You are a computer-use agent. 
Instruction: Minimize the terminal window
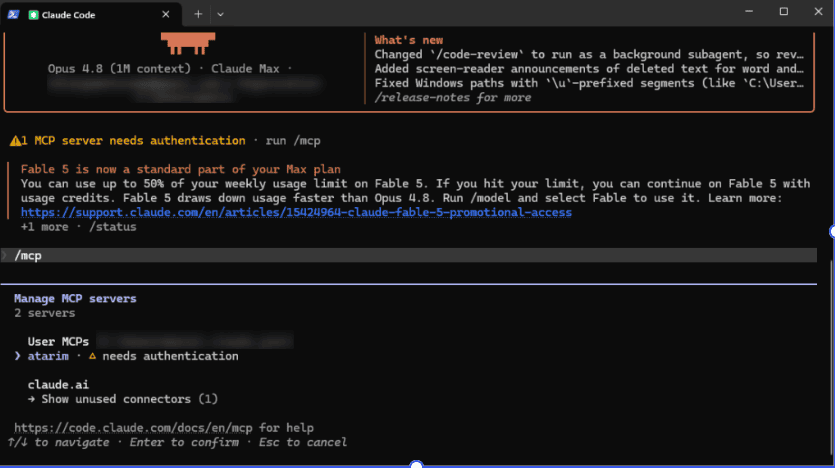point(749,11)
